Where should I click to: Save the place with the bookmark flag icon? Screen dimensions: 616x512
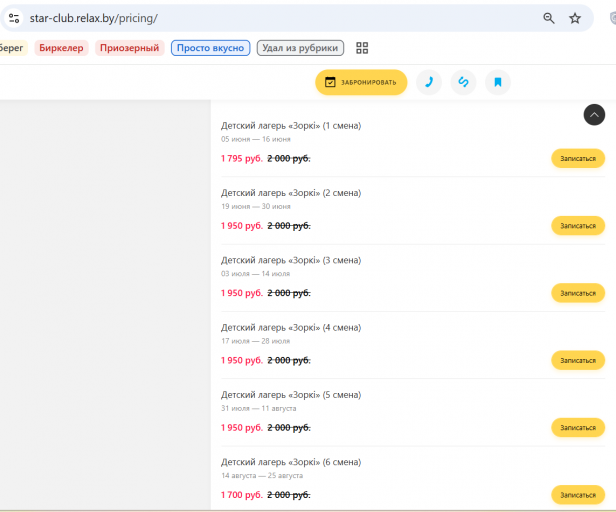coord(498,82)
